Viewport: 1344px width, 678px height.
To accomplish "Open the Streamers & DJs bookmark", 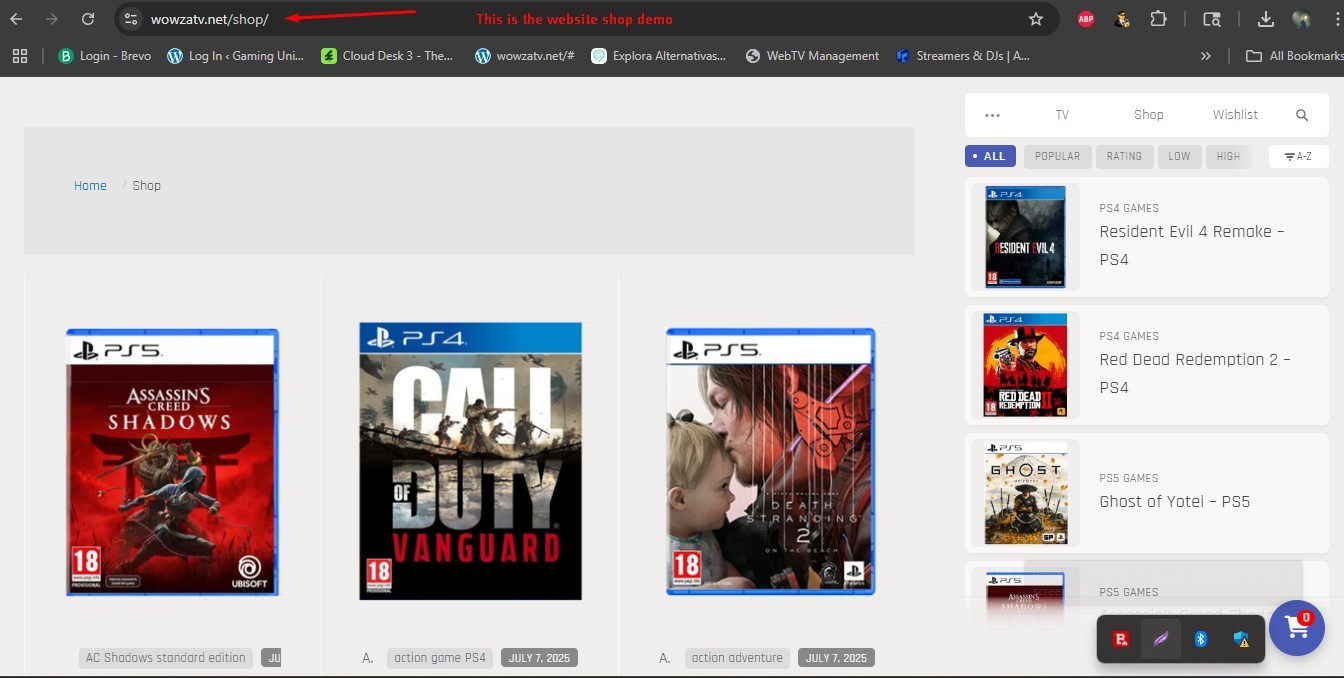I will (x=963, y=56).
